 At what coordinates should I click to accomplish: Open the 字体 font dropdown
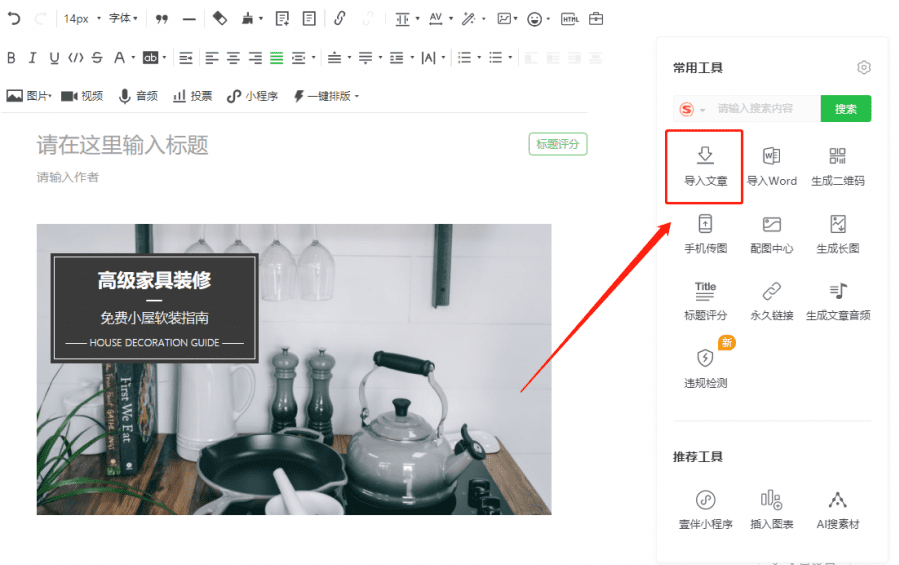tap(123, 18)
